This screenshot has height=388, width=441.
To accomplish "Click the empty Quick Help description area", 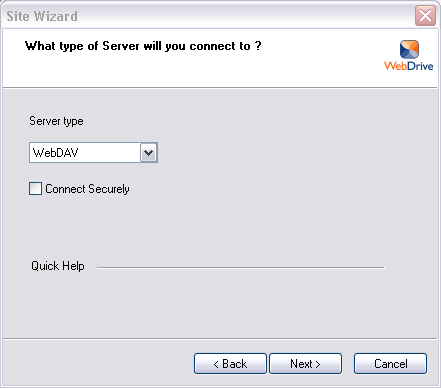I will (220, 302).
